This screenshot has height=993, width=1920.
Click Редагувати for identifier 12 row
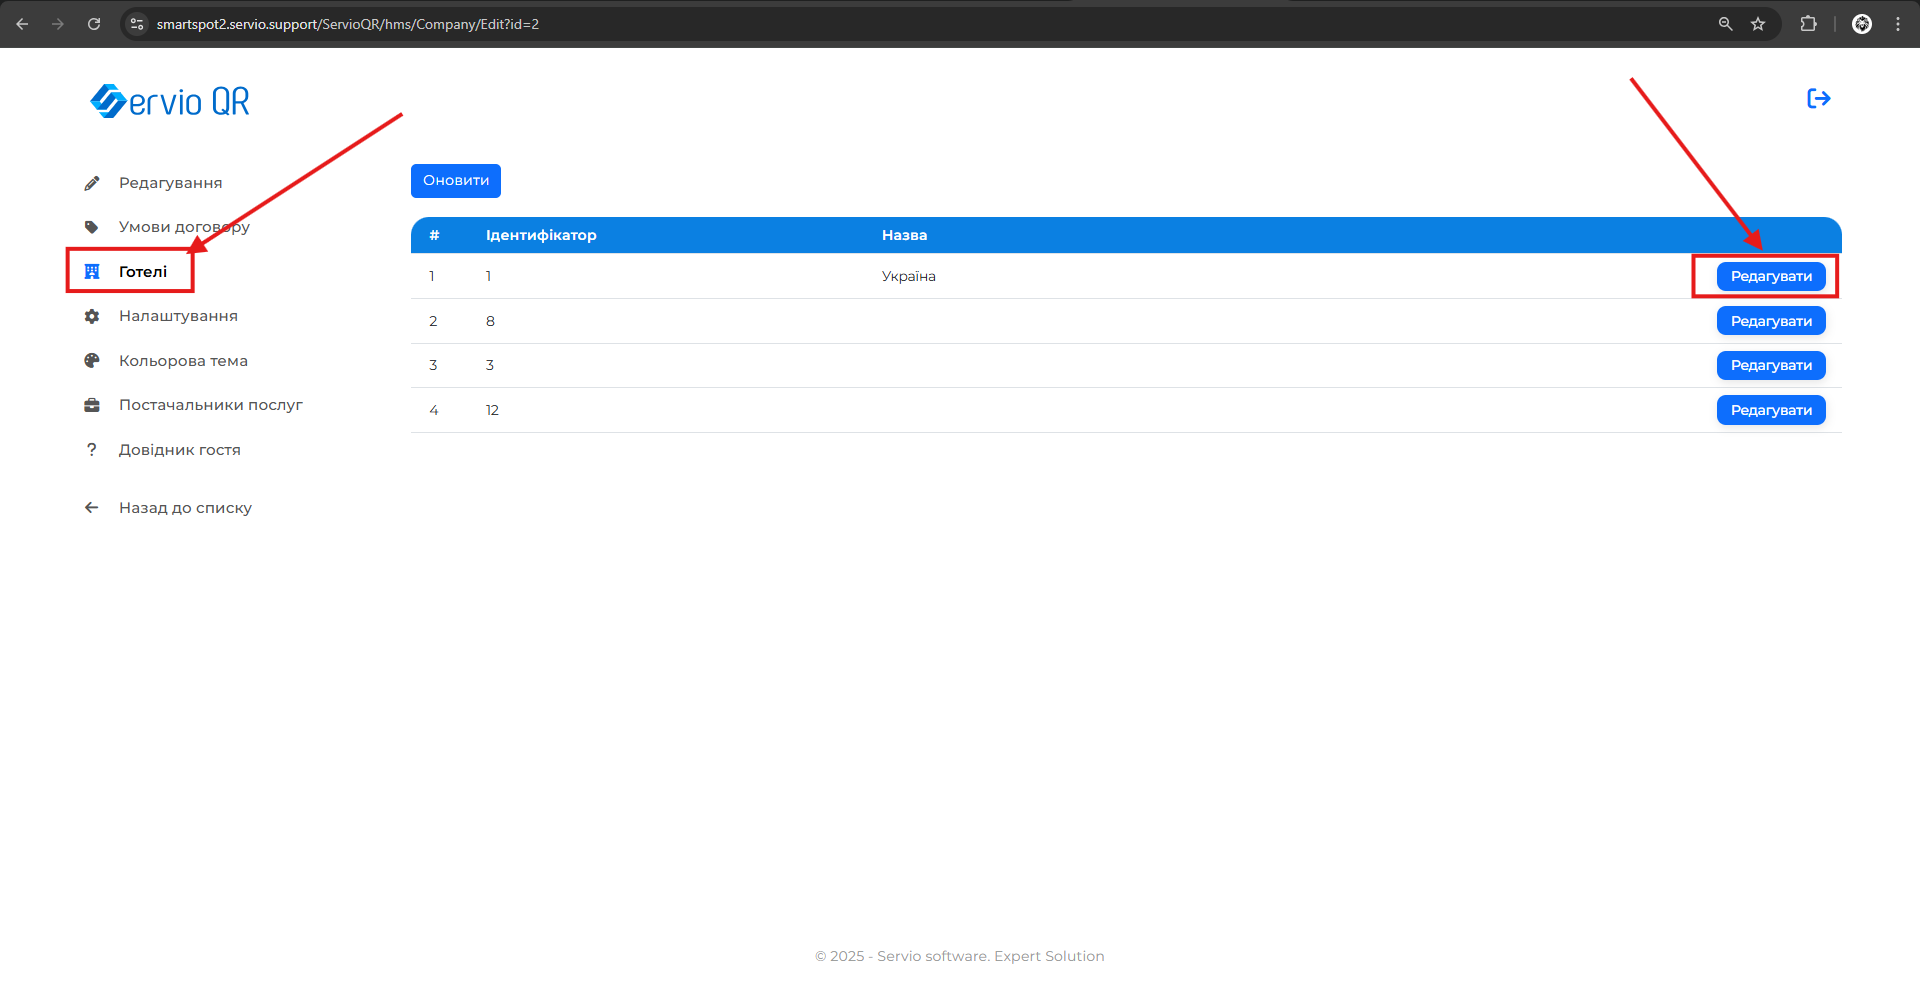click(1770, 410)
